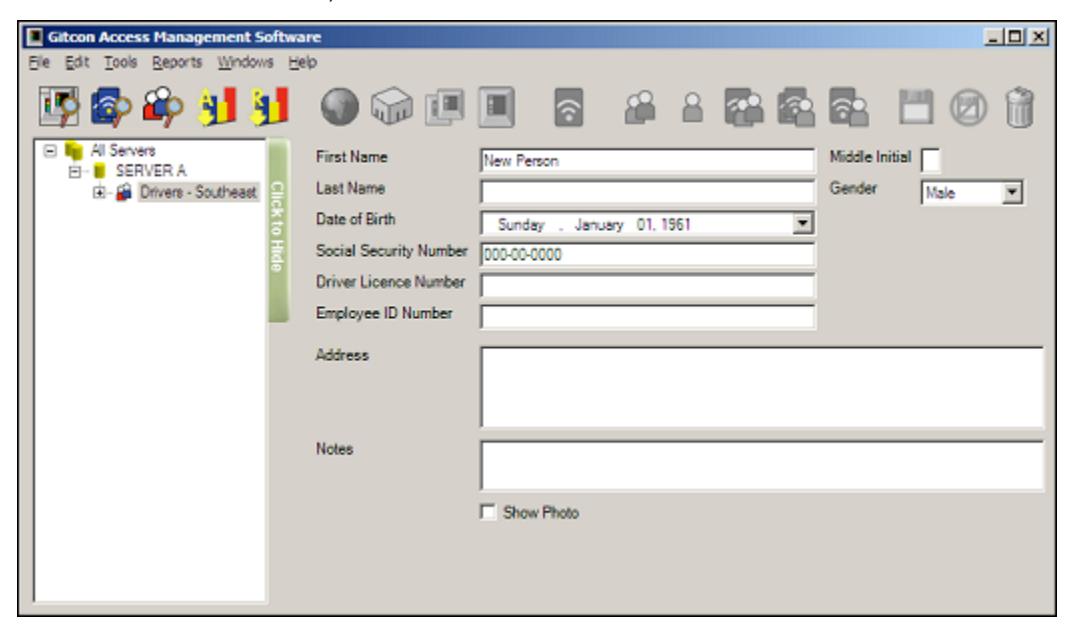1076x633 pixels.
Task: Click the gray people group icon
Action: coord(640,108)
